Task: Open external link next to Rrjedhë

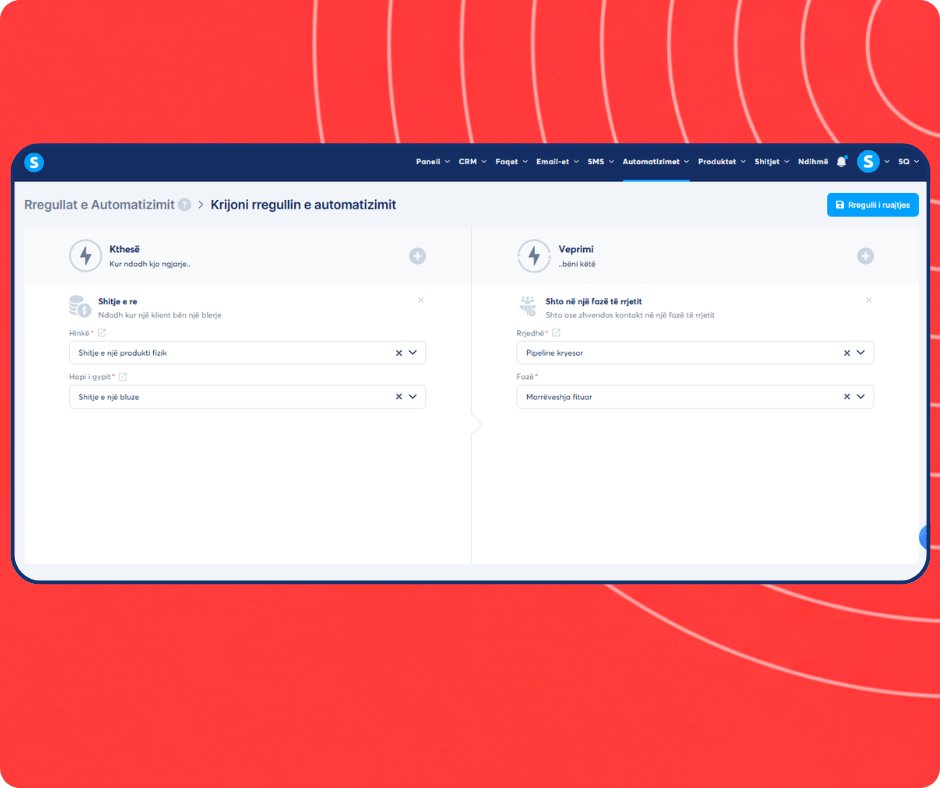Action: click(556, 333)
